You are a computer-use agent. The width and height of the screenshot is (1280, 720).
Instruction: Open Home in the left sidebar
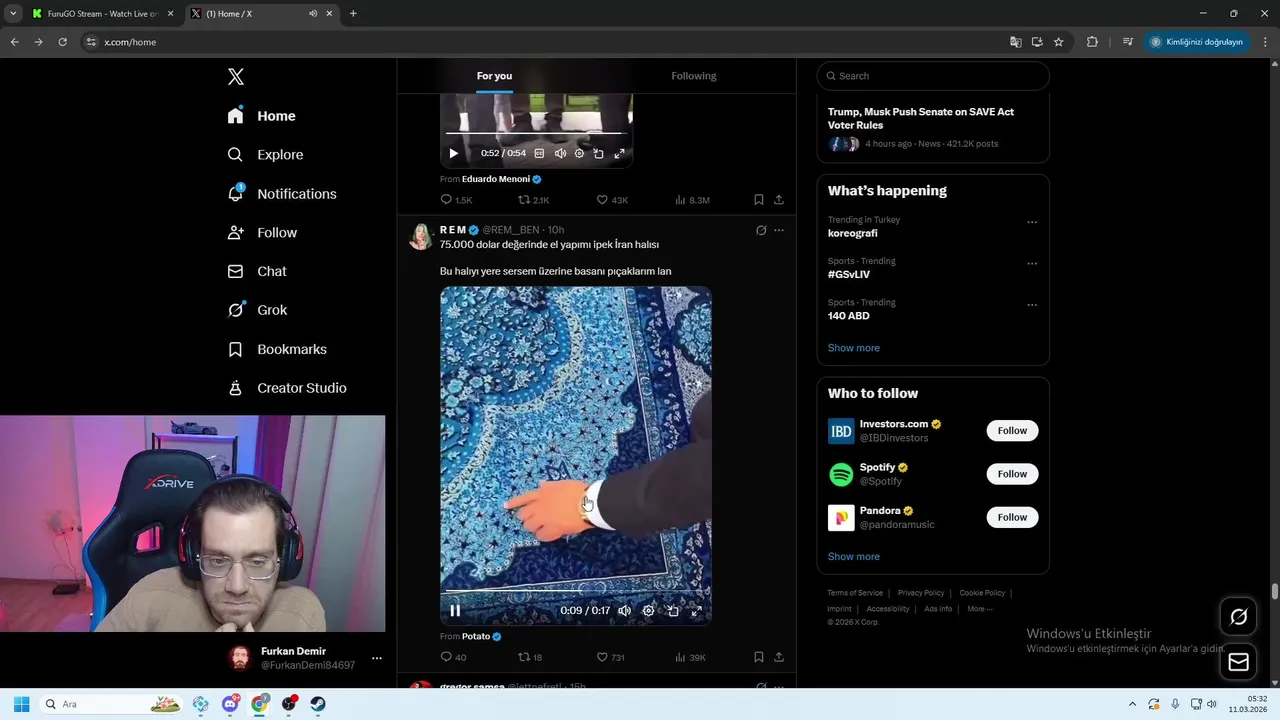coord(262,116)
